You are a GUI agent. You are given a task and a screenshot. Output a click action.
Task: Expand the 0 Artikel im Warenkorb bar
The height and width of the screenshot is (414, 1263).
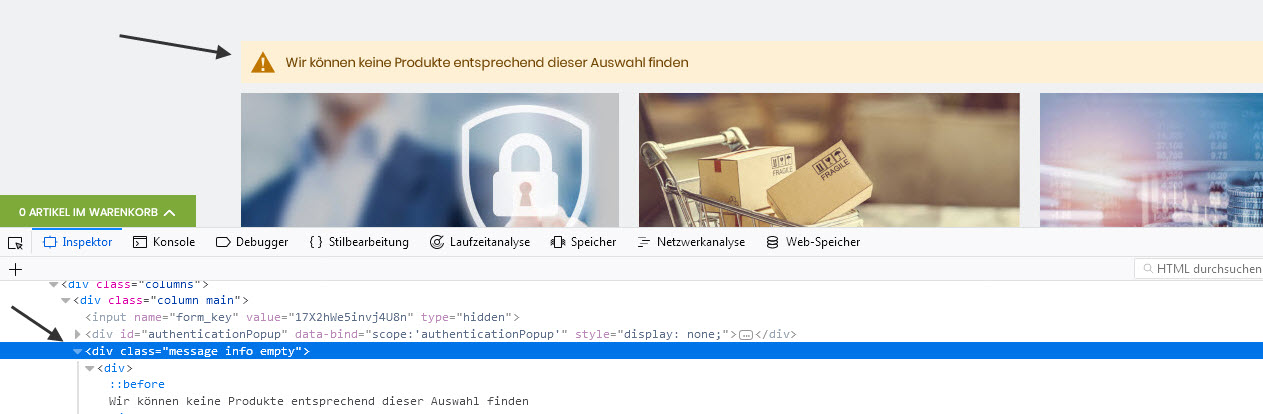(98, 212)
